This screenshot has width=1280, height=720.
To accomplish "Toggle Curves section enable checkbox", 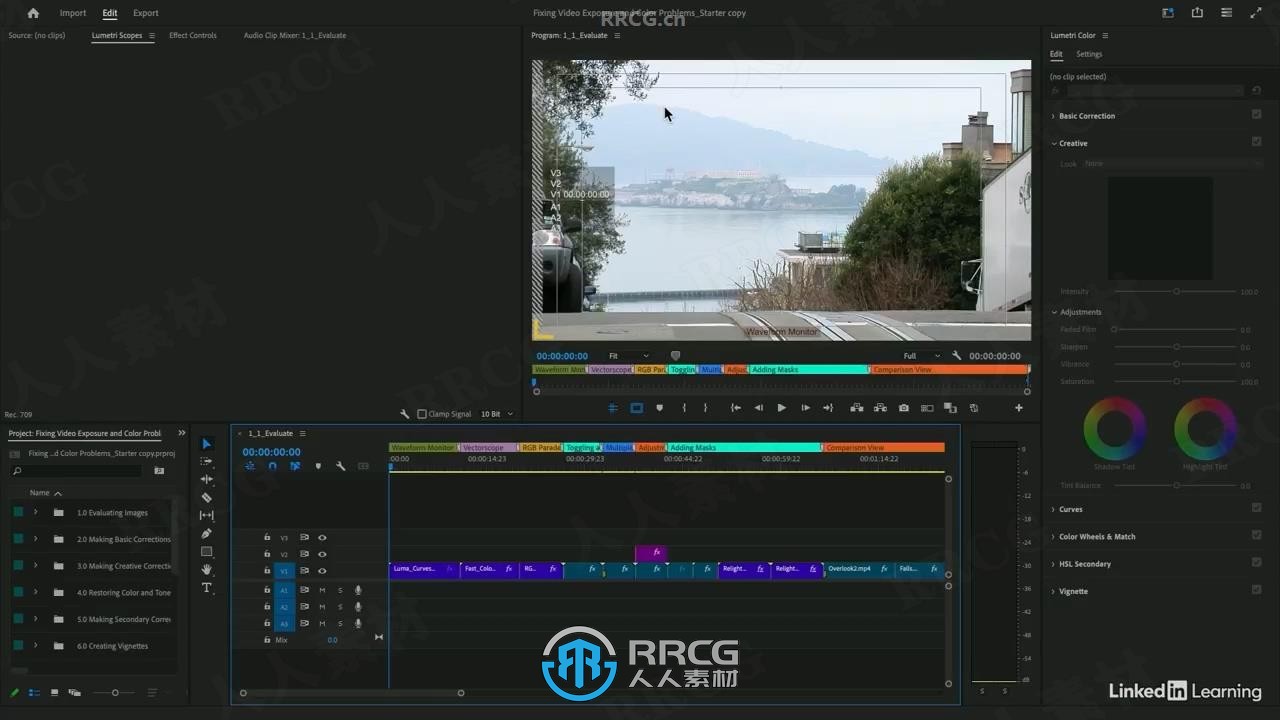I will [1257, 508].
